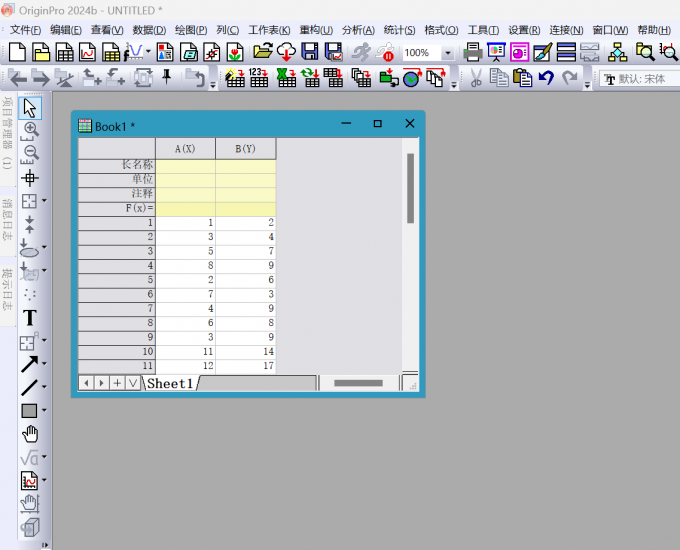Open the 分析(A) menu
This screenshot has width=680, height=550.
[x=358, y=30]
